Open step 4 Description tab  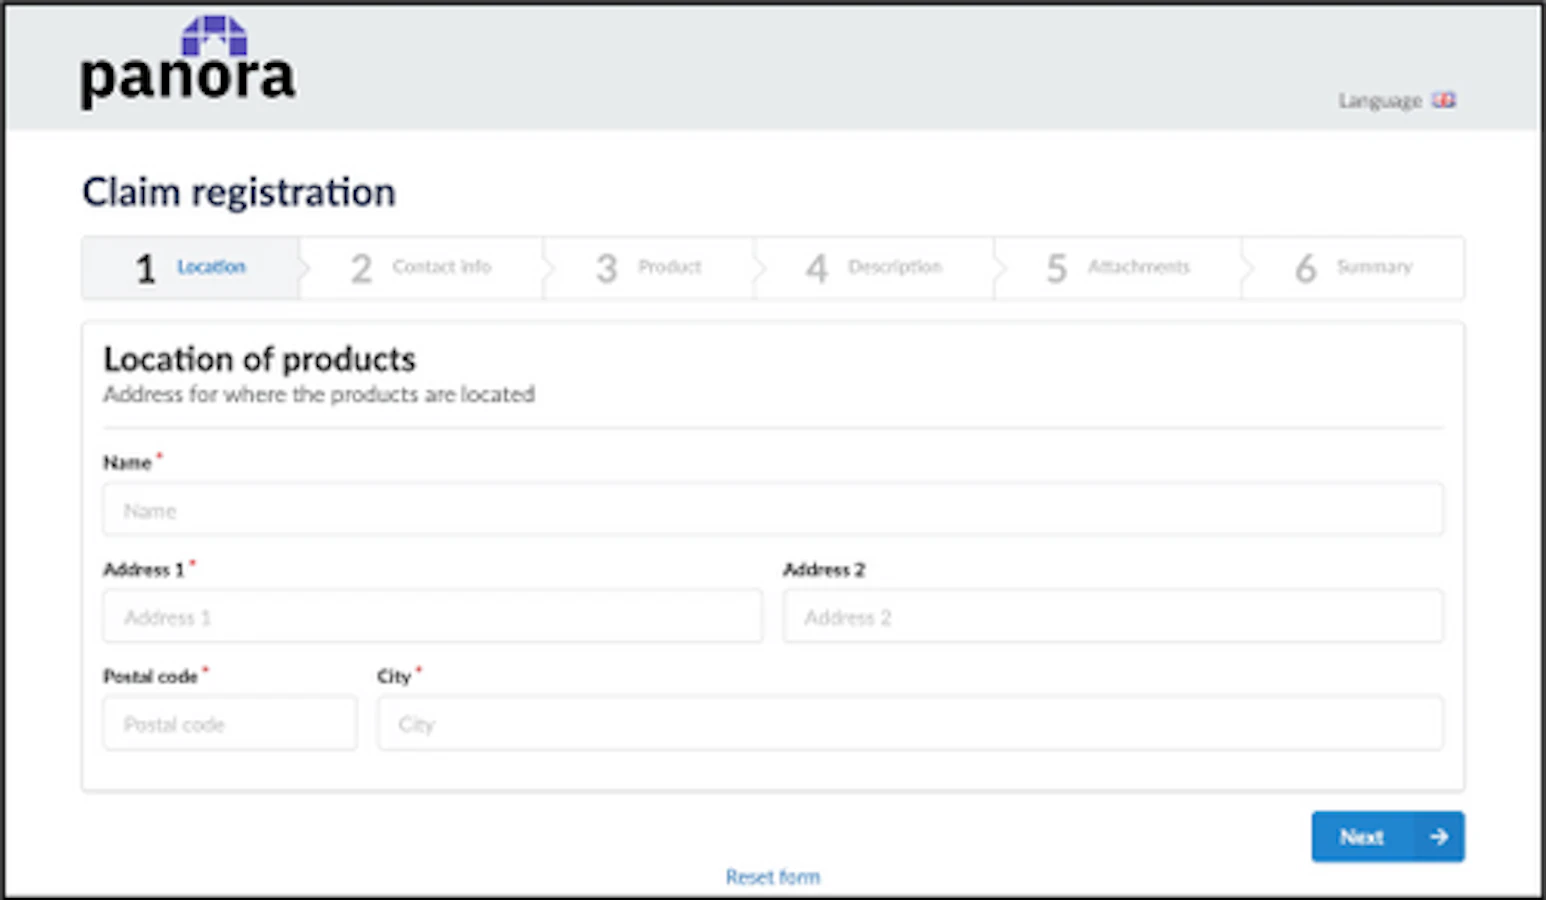[x=874, y=268]
